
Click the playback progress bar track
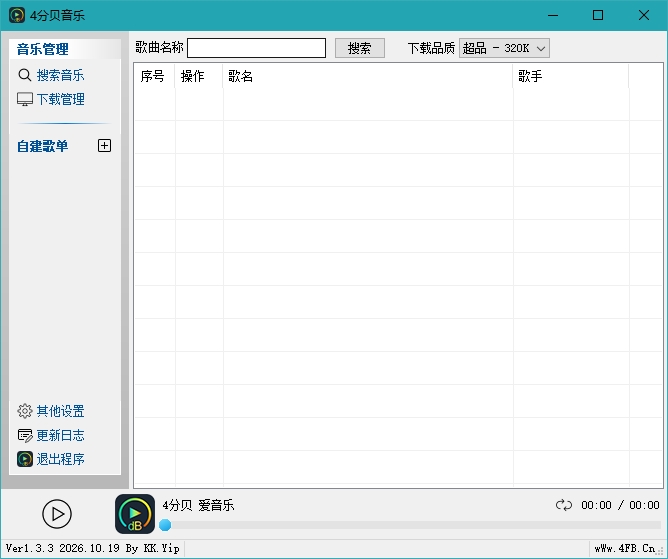(x=410, y=525)
